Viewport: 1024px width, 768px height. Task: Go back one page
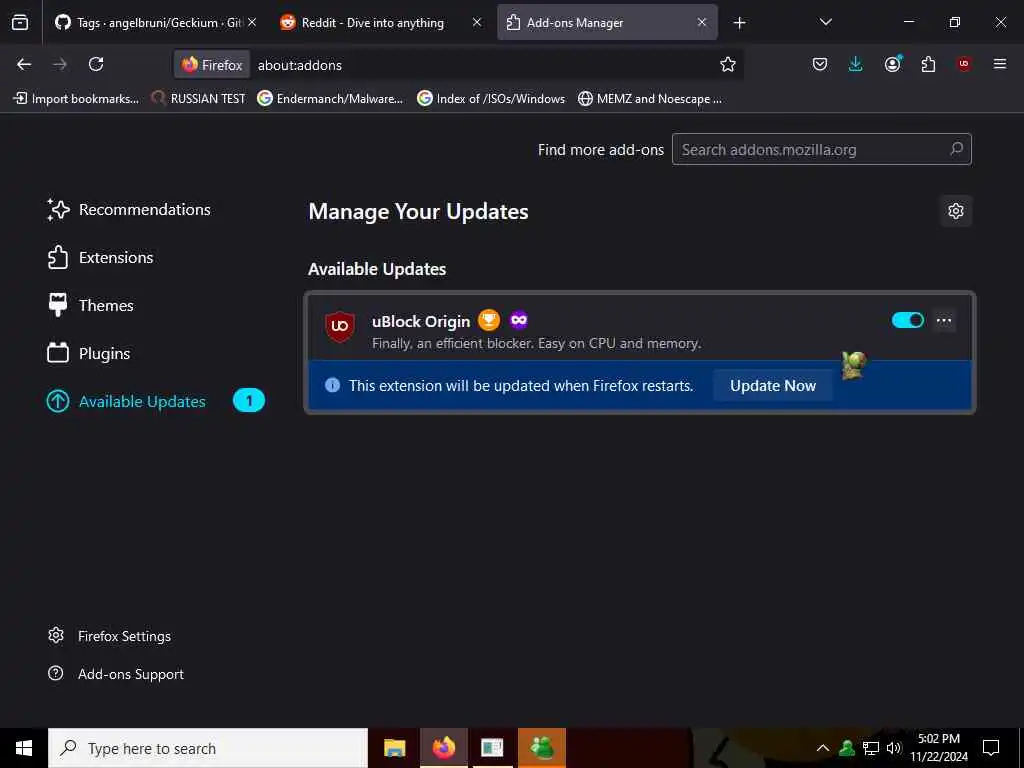24,64
